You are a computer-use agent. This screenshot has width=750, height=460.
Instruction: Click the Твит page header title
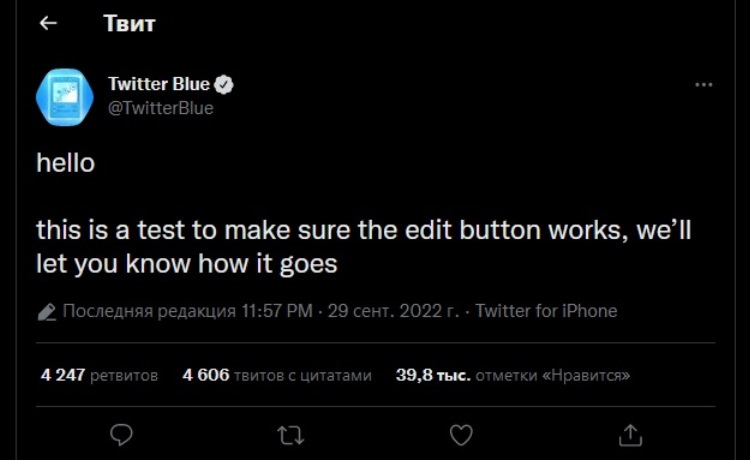[x=129, y=23]
